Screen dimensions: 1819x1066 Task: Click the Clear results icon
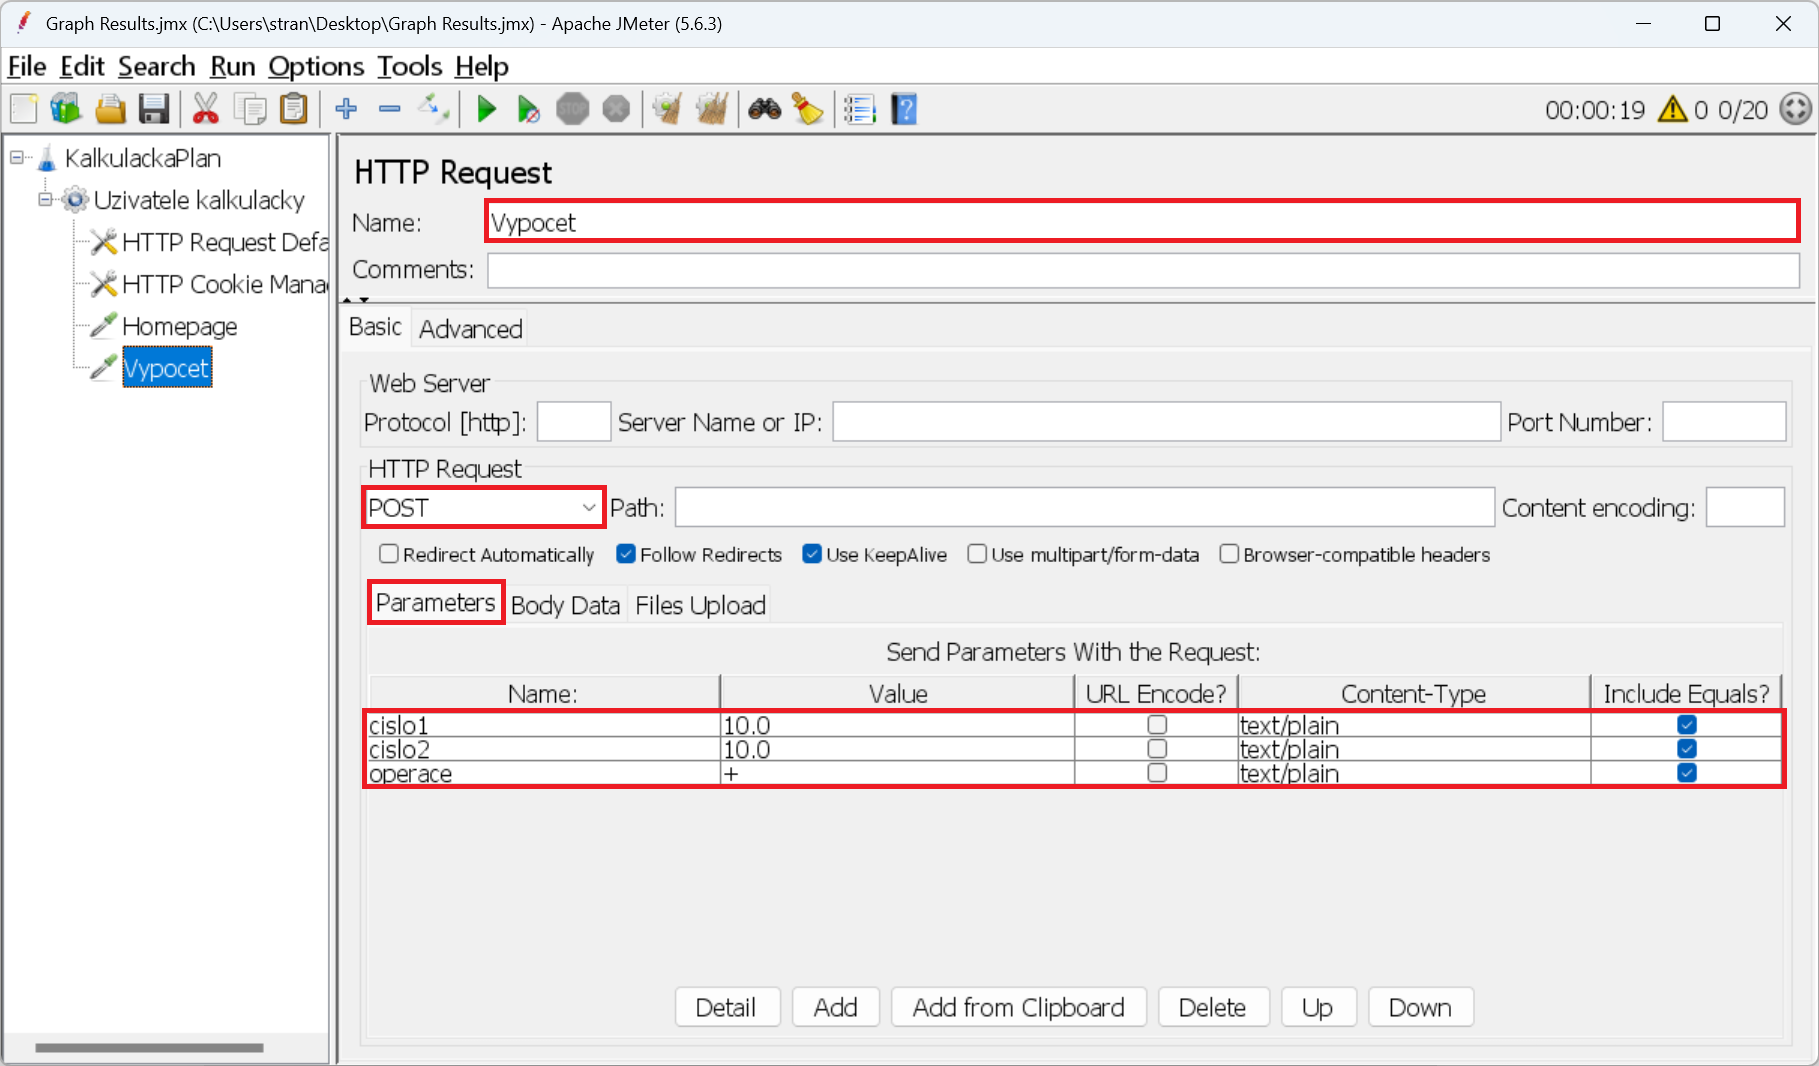pyautogui.click(x=667, y=109)
